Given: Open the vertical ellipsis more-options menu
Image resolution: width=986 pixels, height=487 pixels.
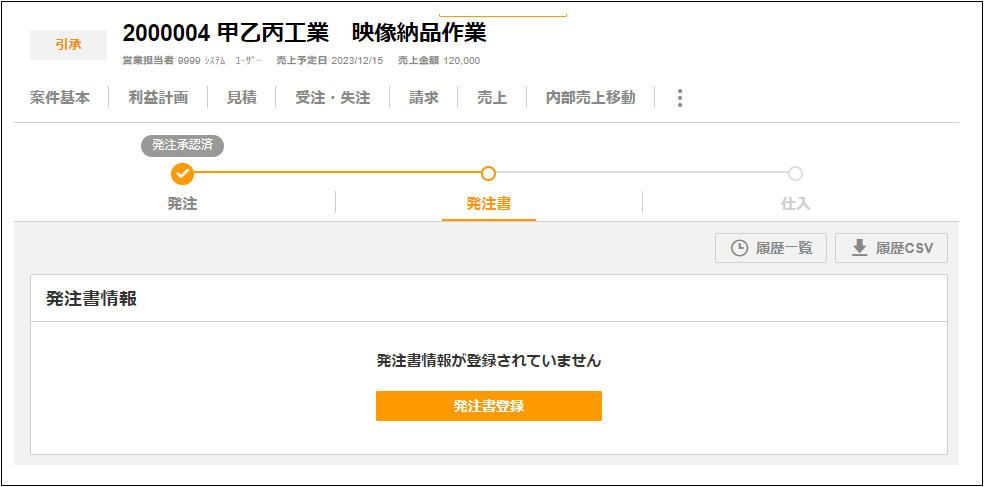Looking at the screenshot, I should tap(680, 98).
